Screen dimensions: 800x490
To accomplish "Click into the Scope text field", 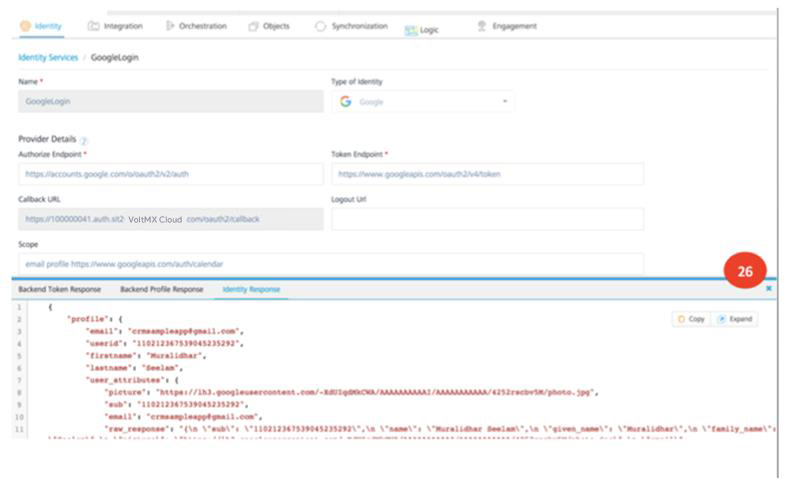I will coord(331,264).
